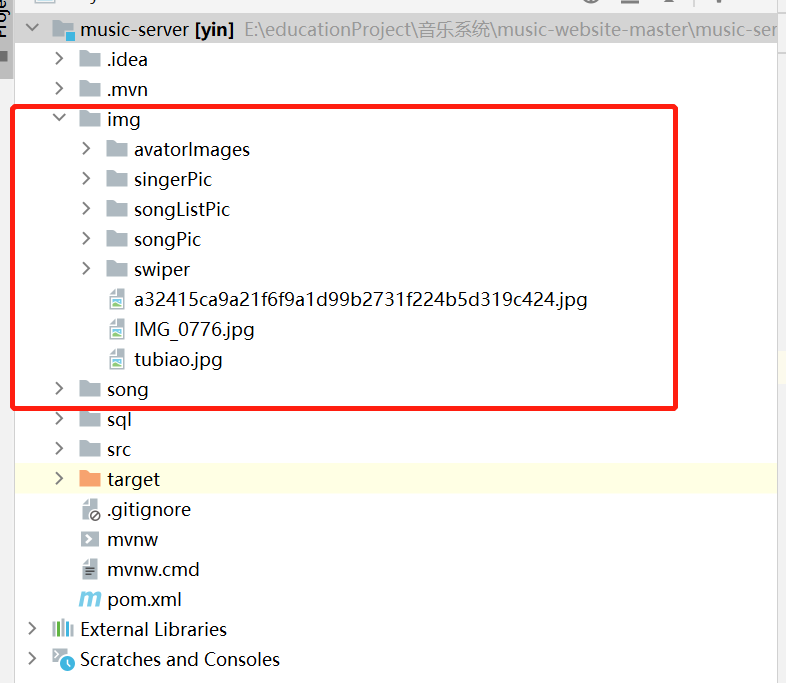Viewport: 786px width, 683px height.
Task: Select the songListPic folder name
Action: point(182,209)
